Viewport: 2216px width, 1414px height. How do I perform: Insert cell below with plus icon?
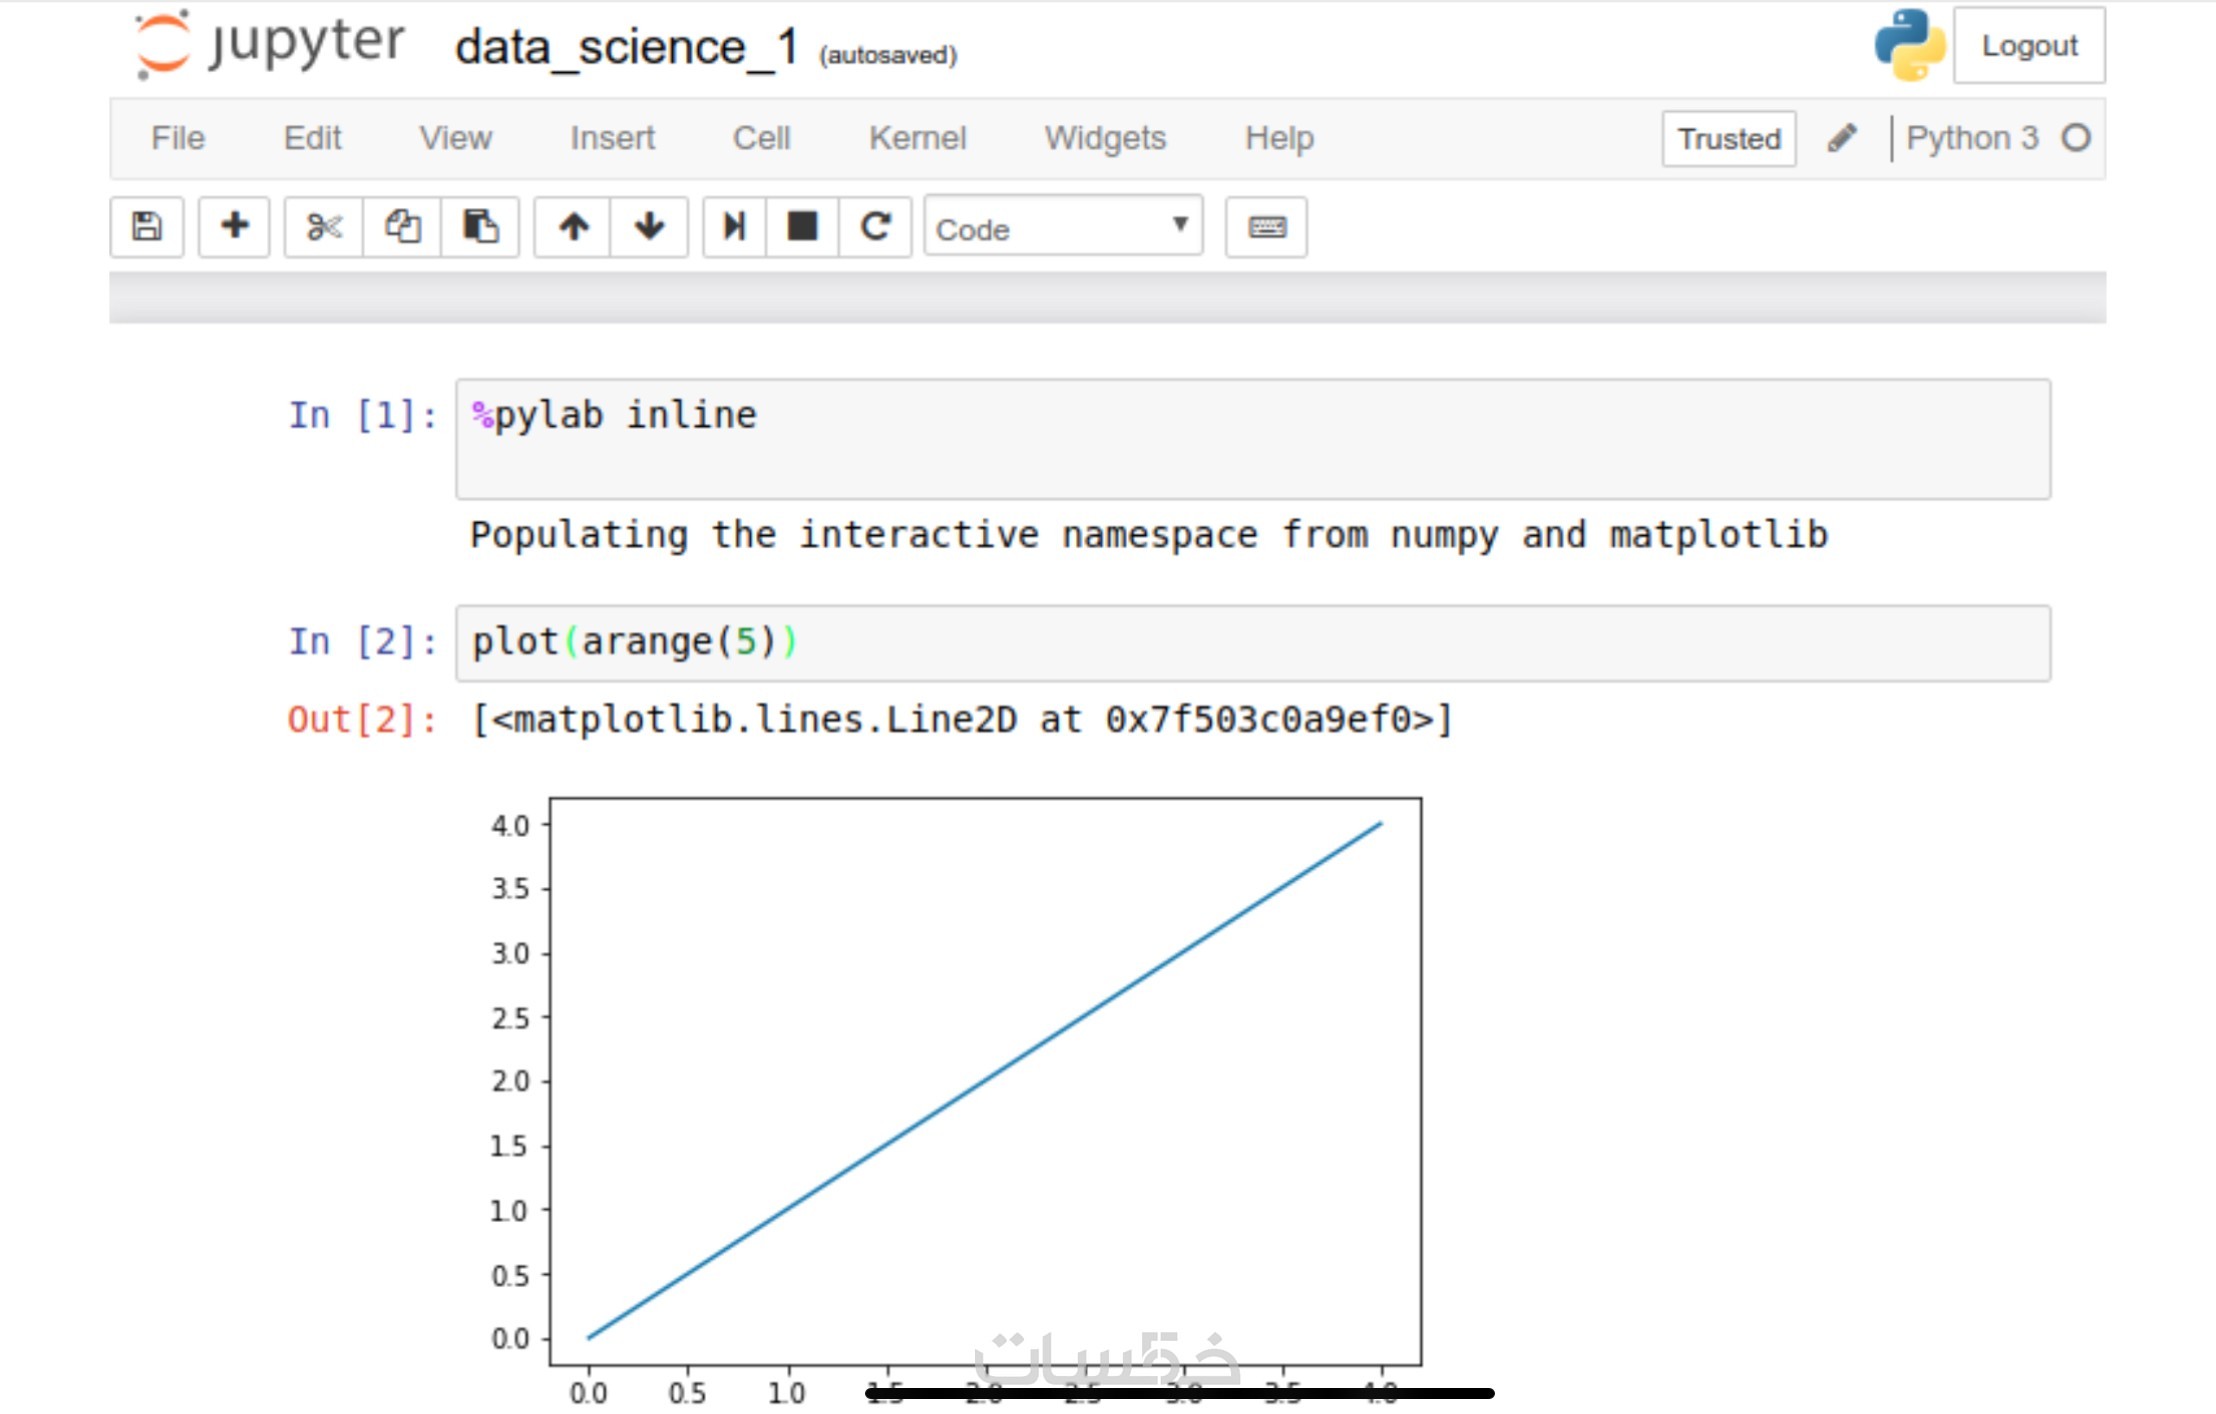(x=234, y=227)
